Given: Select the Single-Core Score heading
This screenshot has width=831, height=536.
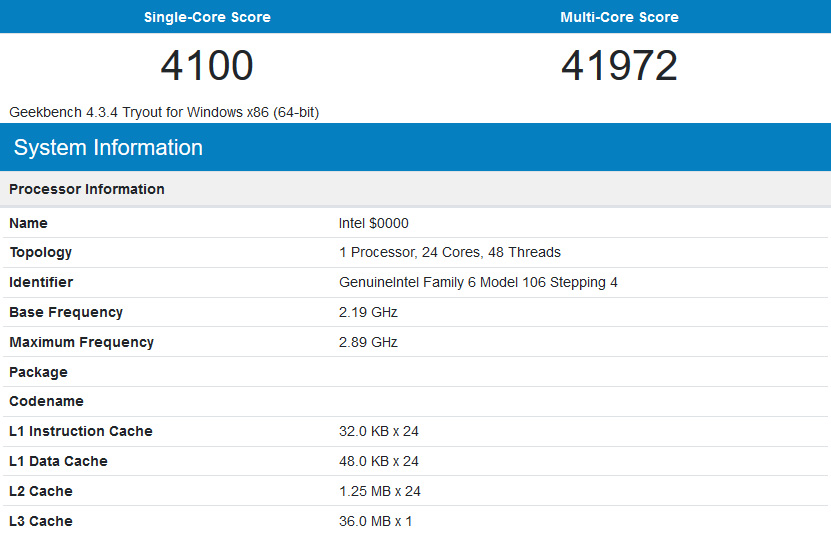Looking at the screenshot, I should 207,17.
